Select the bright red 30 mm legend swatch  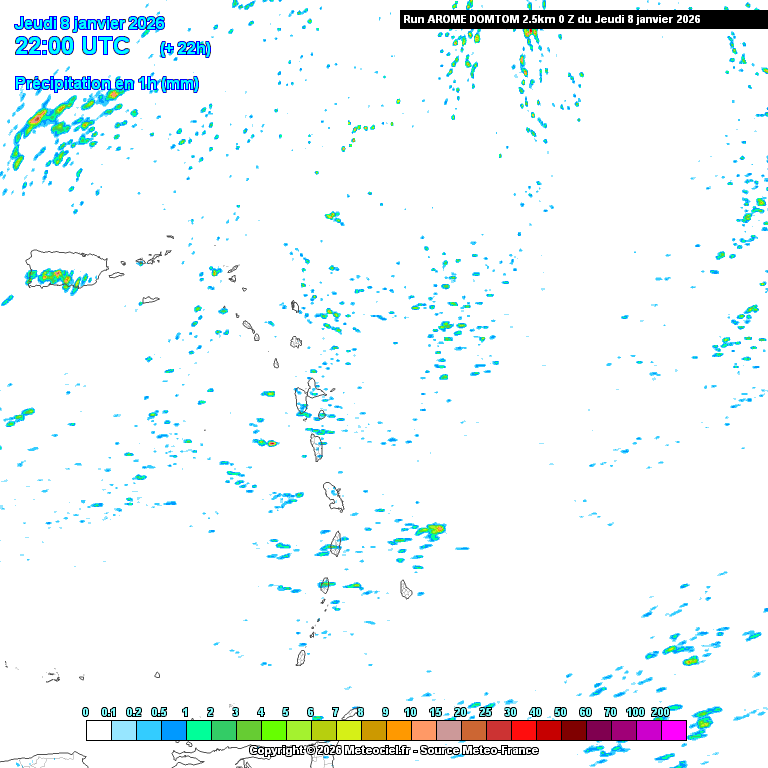523,730
